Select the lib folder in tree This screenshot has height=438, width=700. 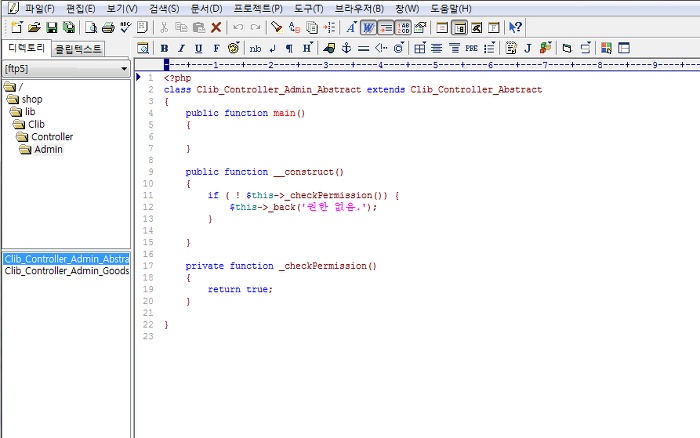click(x=23, y=112)
